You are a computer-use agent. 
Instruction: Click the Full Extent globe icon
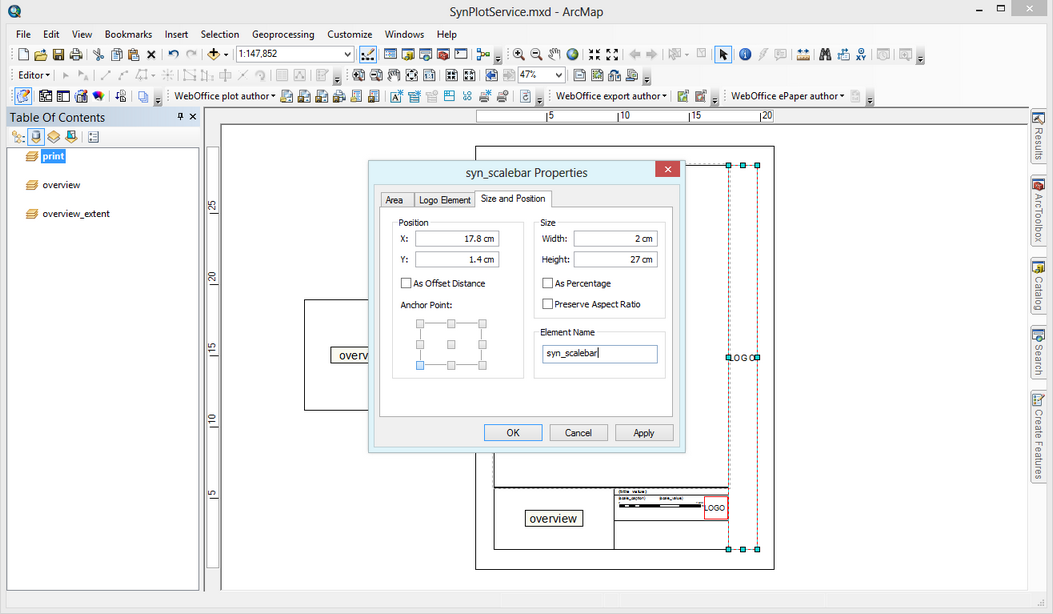coord(572,55)
